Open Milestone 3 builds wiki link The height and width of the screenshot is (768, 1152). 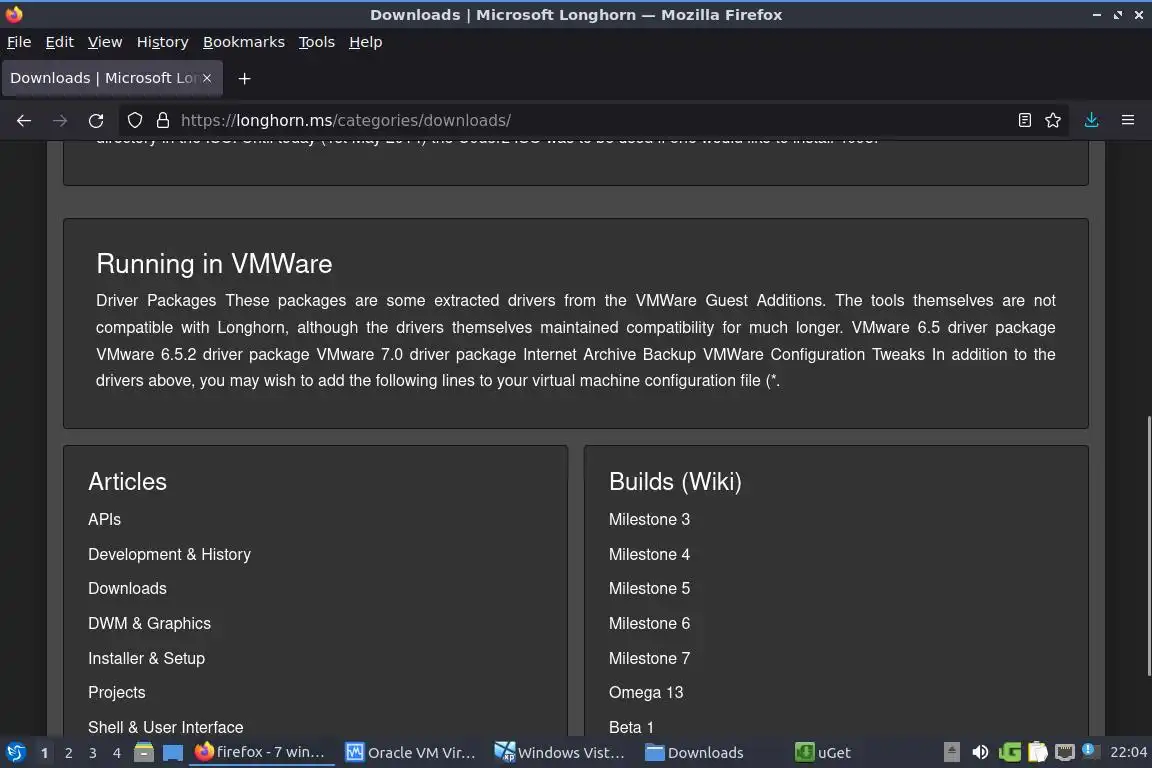(x=649, y=520)
